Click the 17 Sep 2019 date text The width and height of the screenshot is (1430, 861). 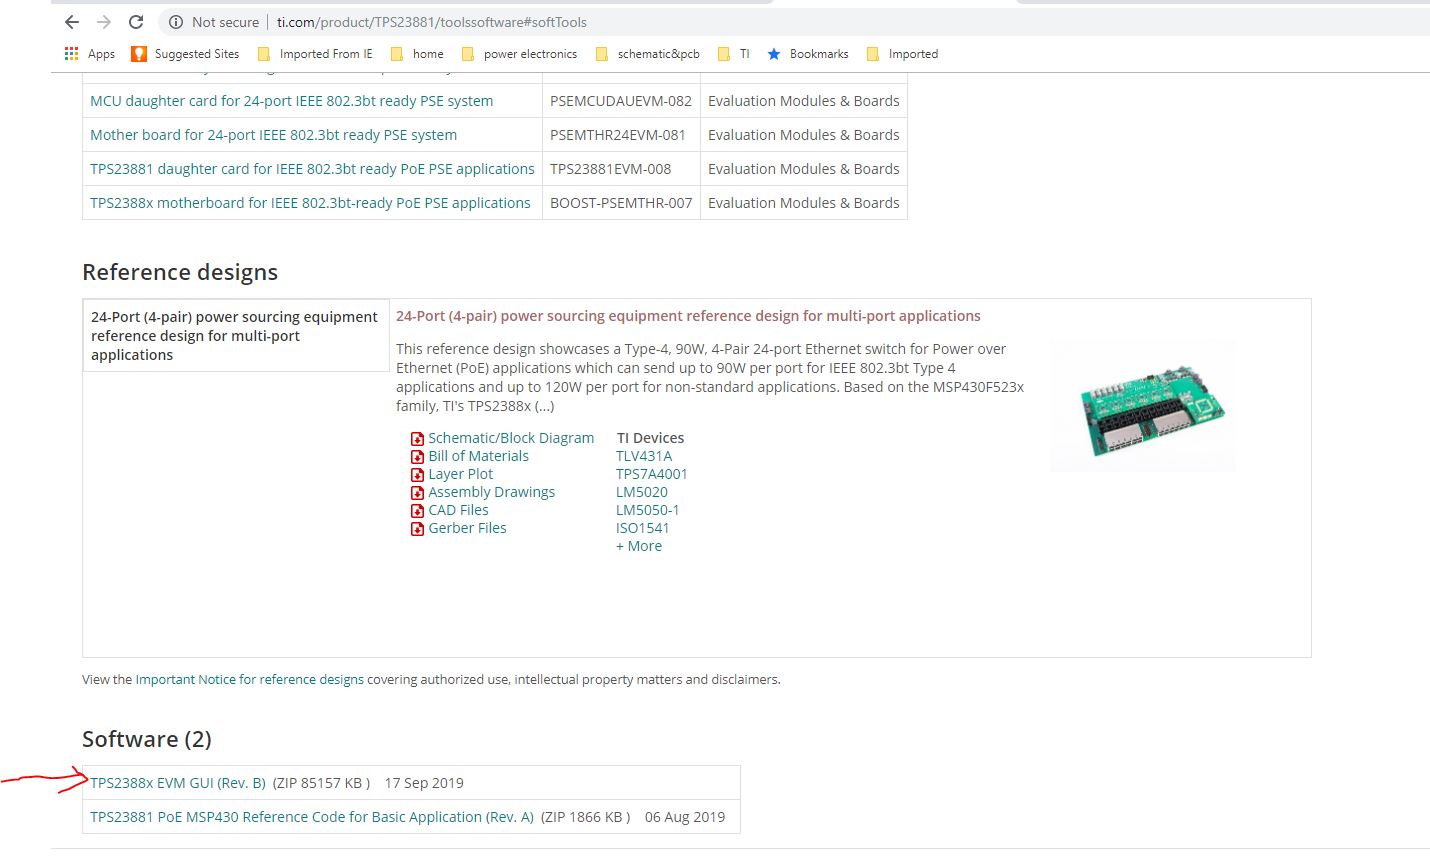[424, 783]
